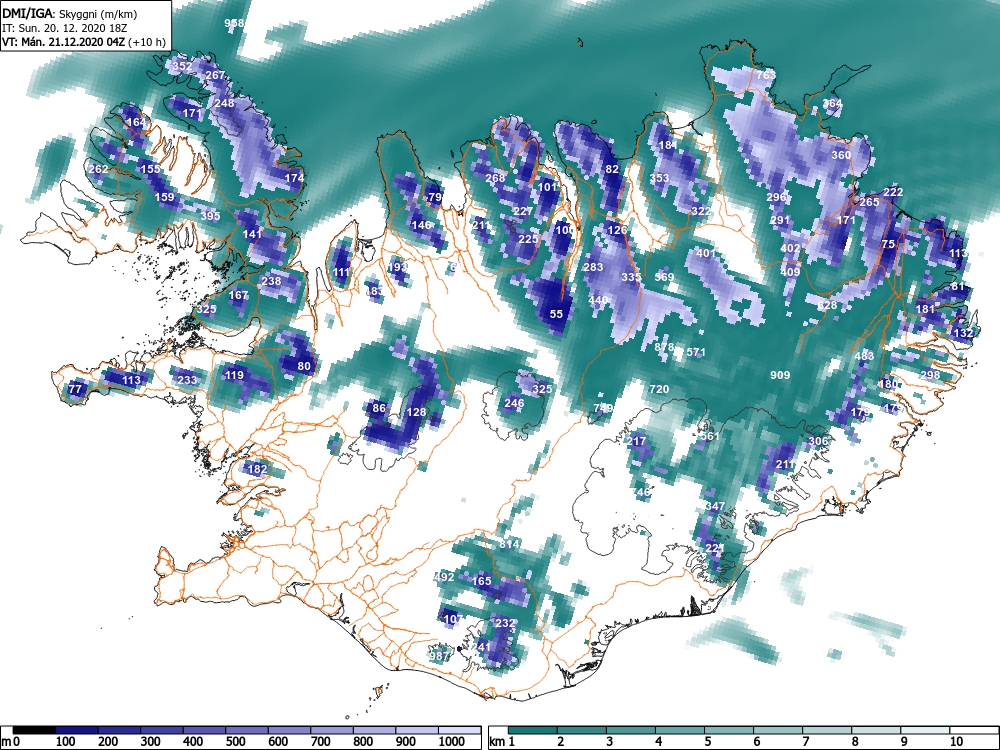Click the 958 visibility value at the top
This screenshot has width=1000, height=750.
(234, 24)
